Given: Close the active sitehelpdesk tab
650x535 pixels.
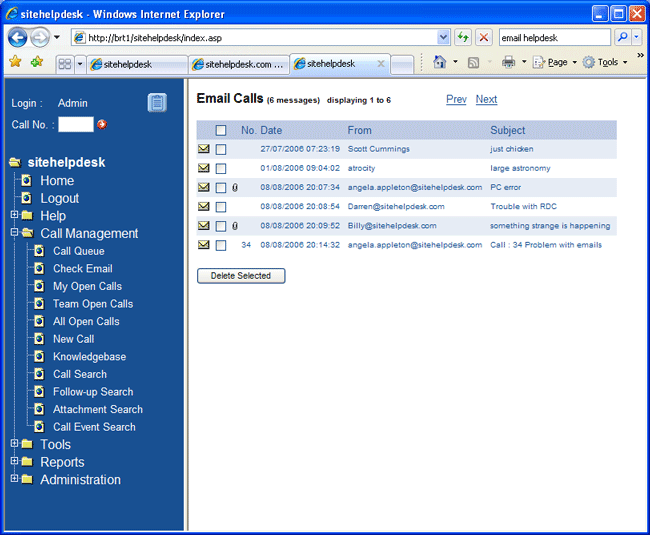Looking at the screenshot, I should tap(381, 64).
